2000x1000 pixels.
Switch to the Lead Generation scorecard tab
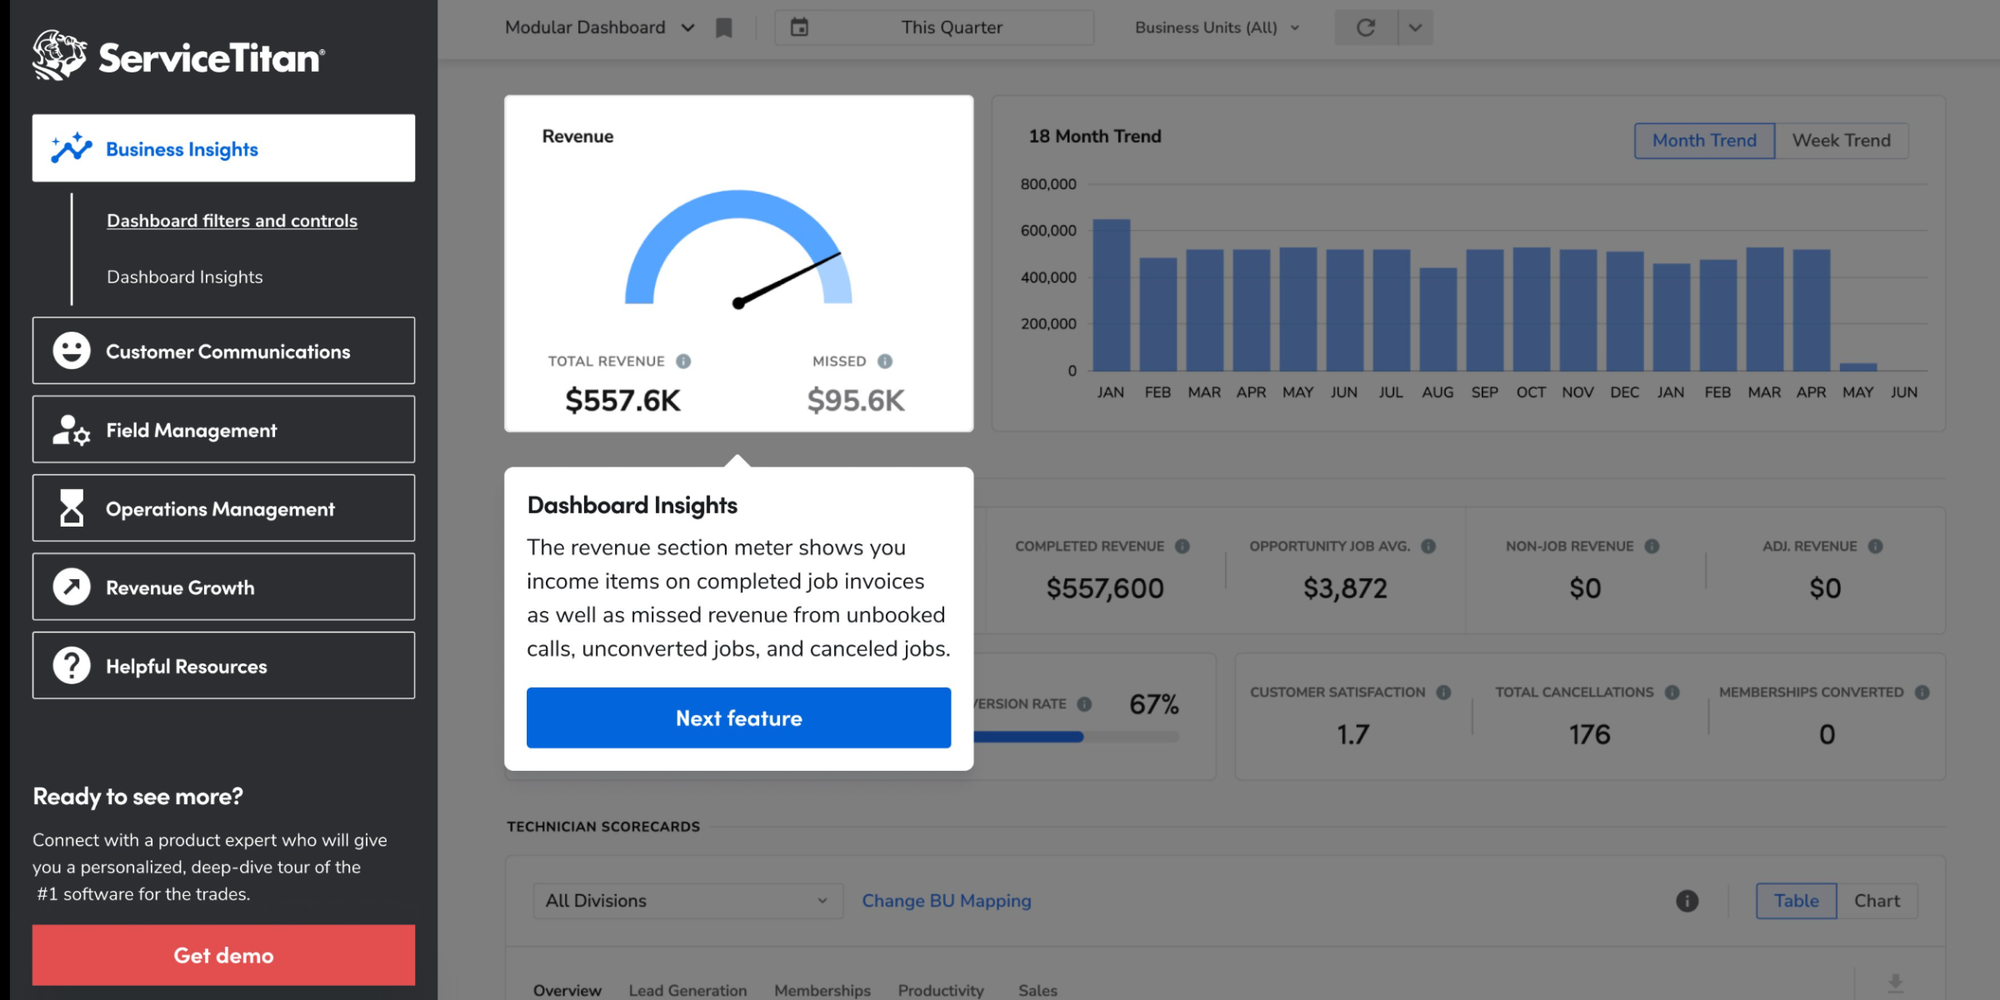(x=688, y=990)
